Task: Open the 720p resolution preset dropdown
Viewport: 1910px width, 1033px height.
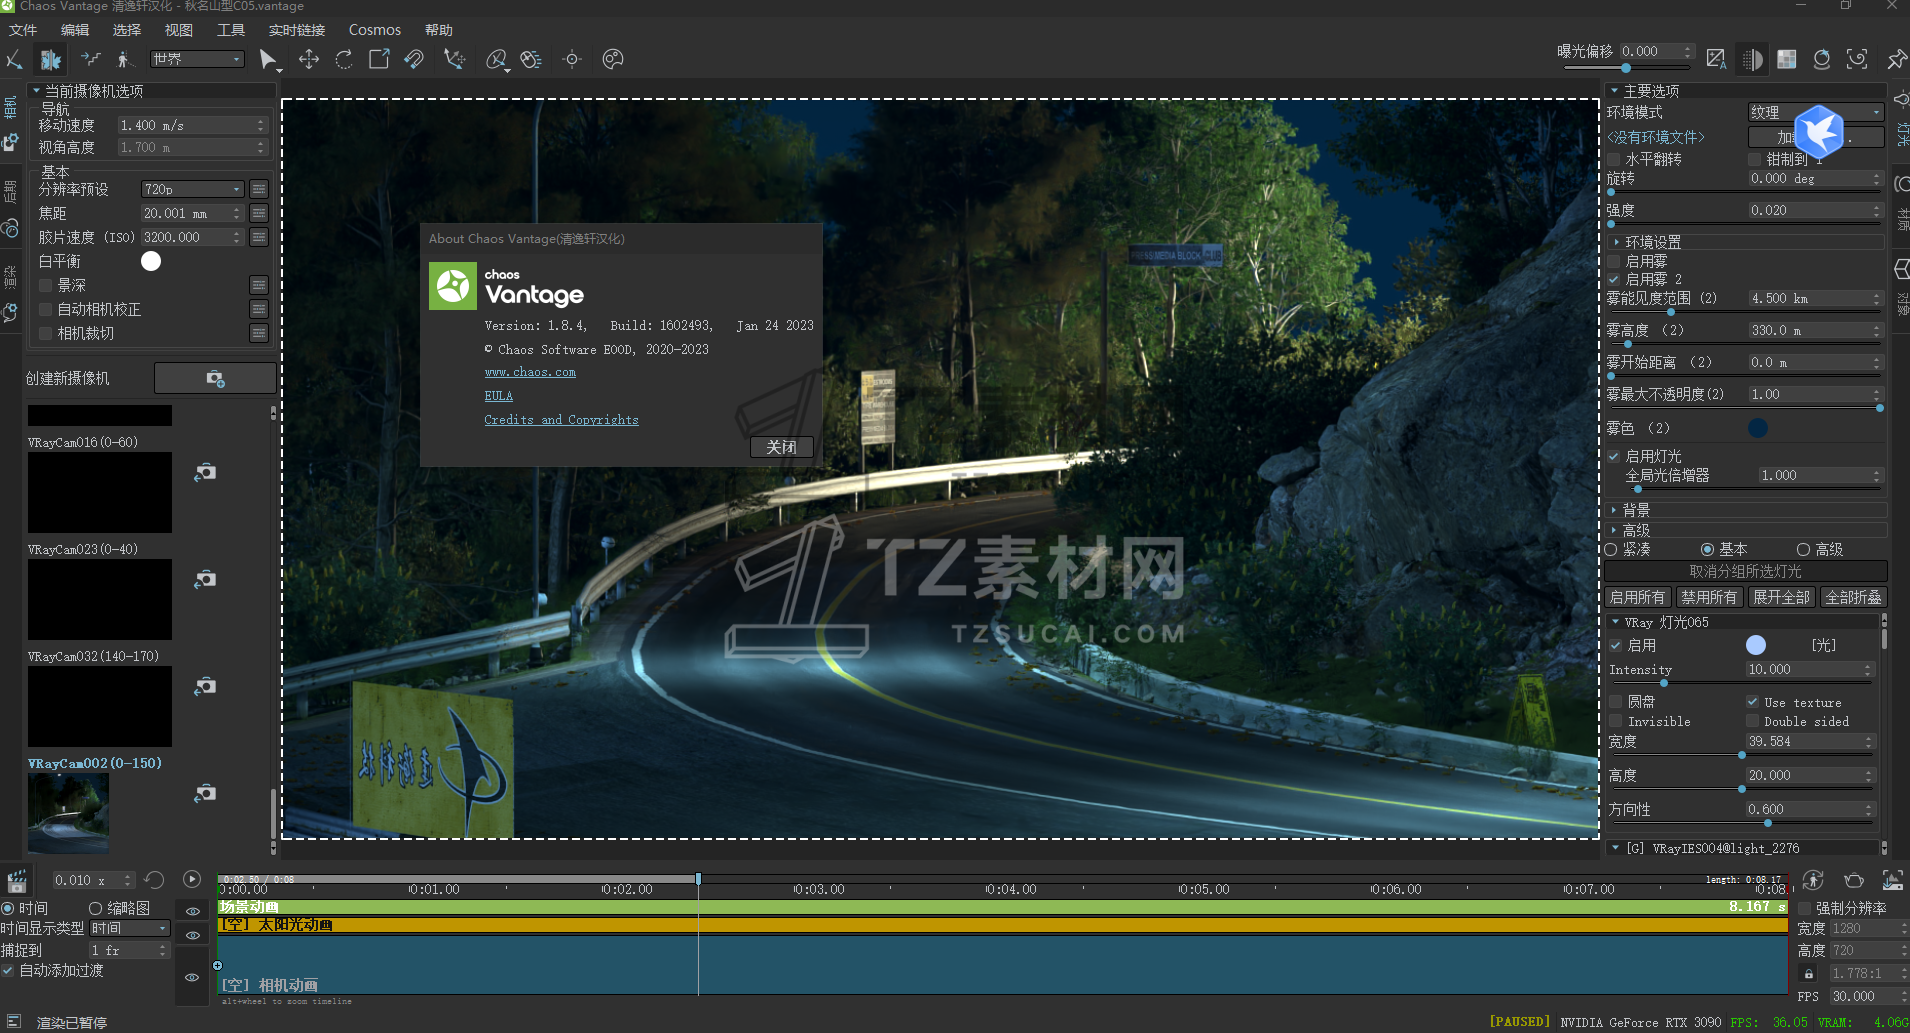Action: coord(192,189)
